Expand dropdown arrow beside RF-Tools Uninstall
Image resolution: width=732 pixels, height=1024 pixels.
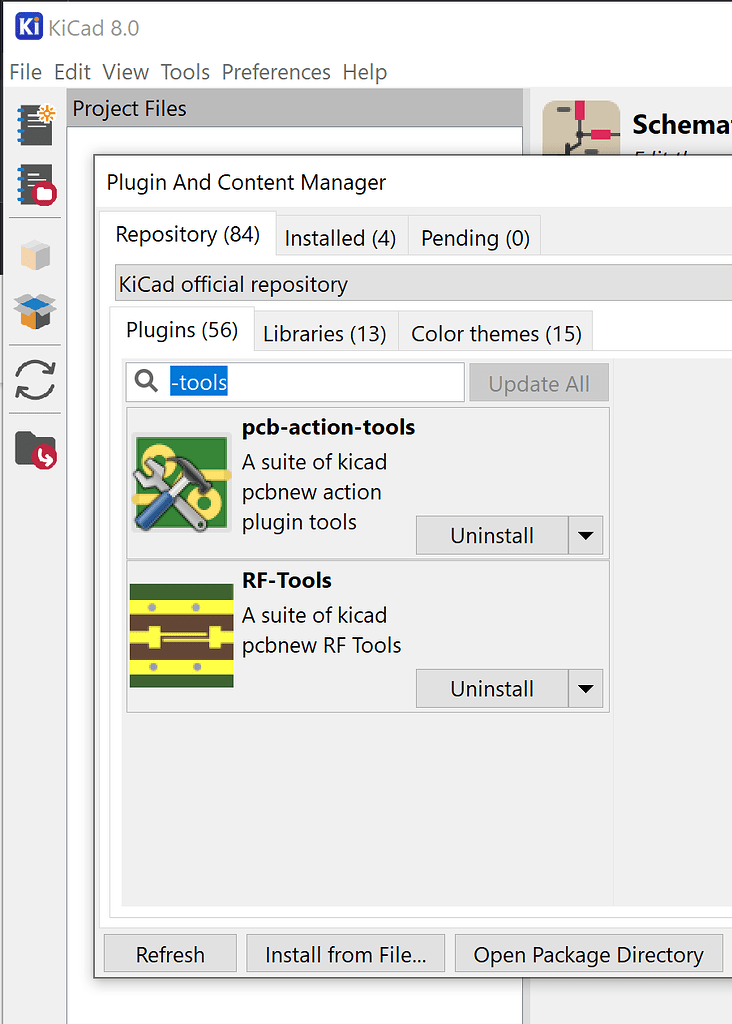586,688
